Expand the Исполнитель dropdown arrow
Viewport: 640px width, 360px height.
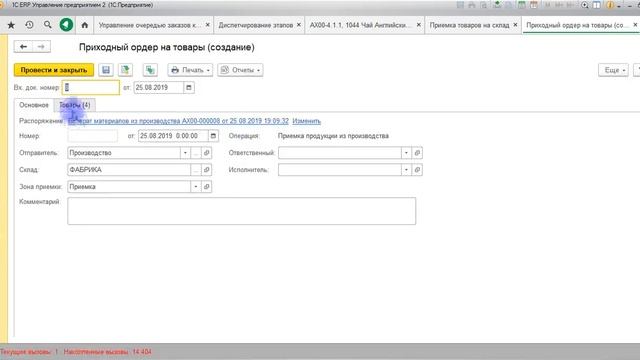406,170
